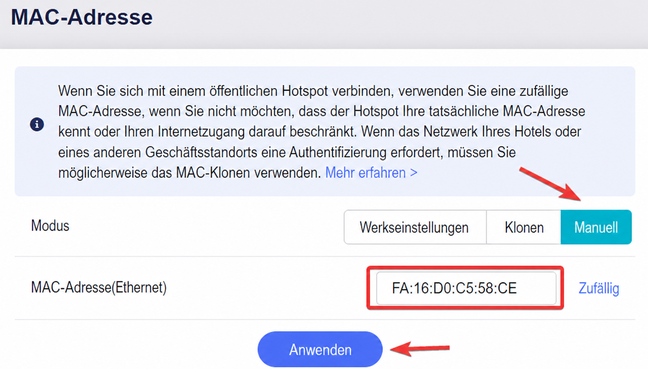Click the hotspot information paragraph text
This screenshot has height=369, width=648.
322,131
